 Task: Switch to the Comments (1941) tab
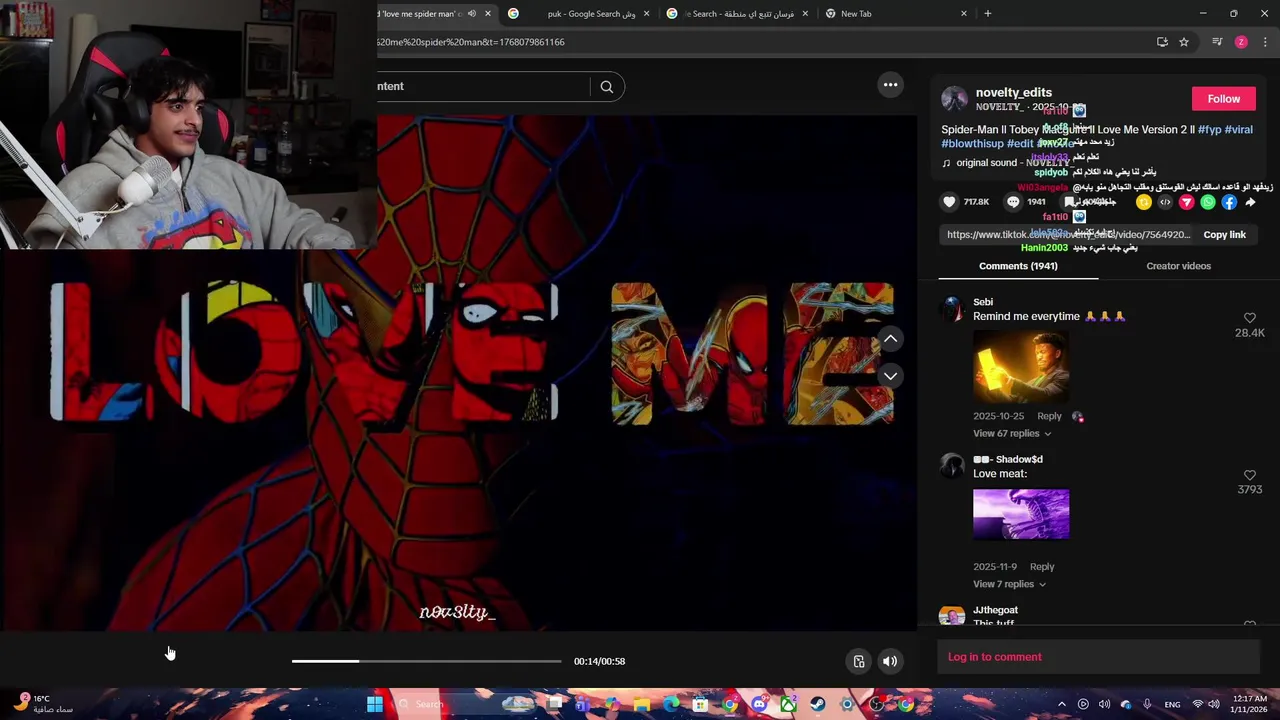point(1018,266)
